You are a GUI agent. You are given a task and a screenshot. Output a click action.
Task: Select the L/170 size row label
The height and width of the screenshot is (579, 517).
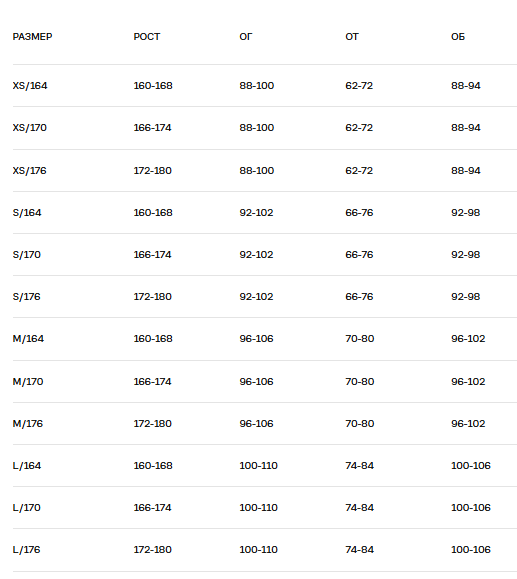27,508
